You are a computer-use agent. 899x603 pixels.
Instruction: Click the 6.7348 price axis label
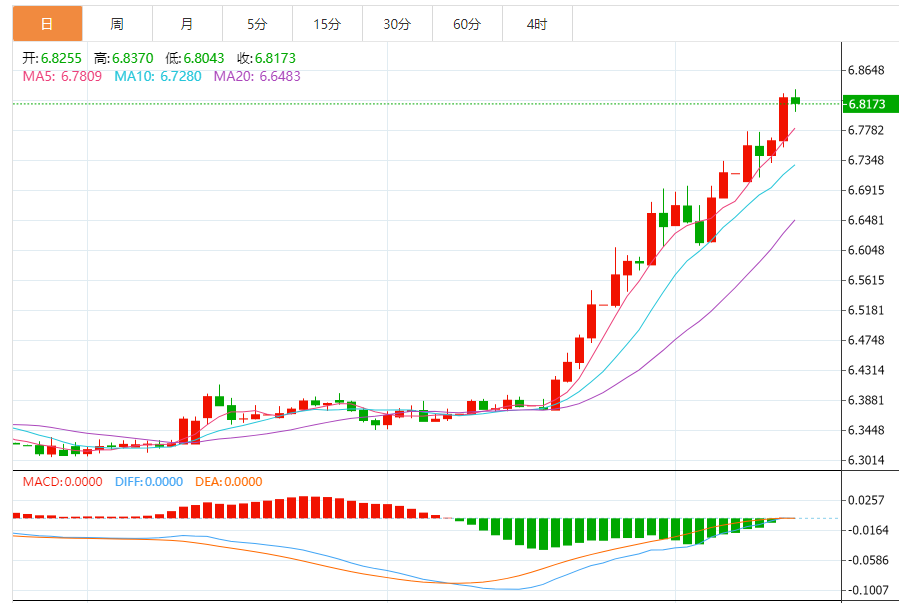tap(866, 160)
